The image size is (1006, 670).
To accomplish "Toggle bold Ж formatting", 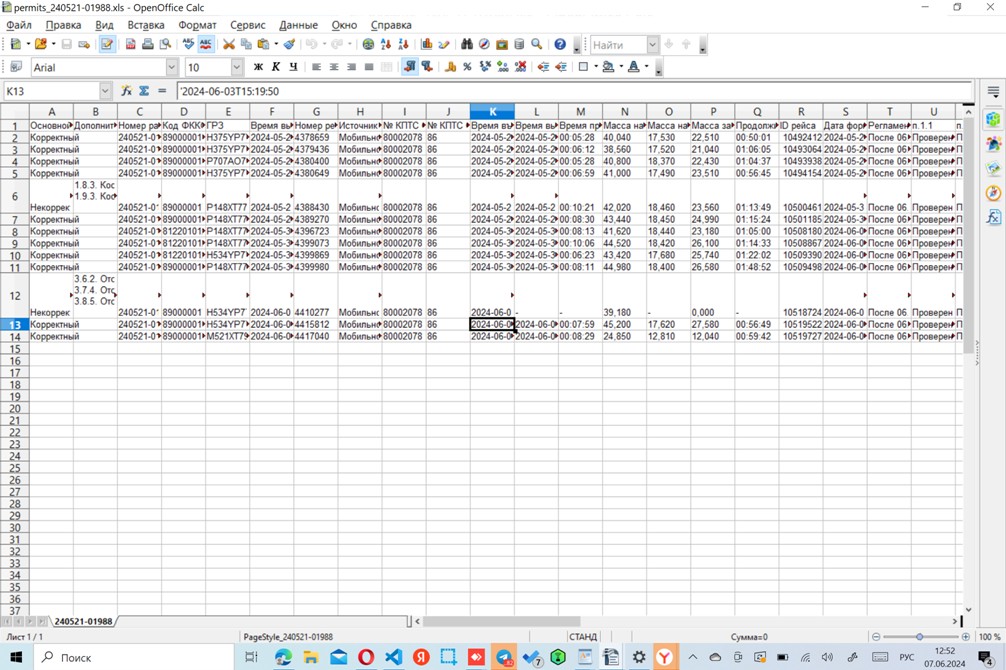I will pyautogui.click(x=258, y=67).
